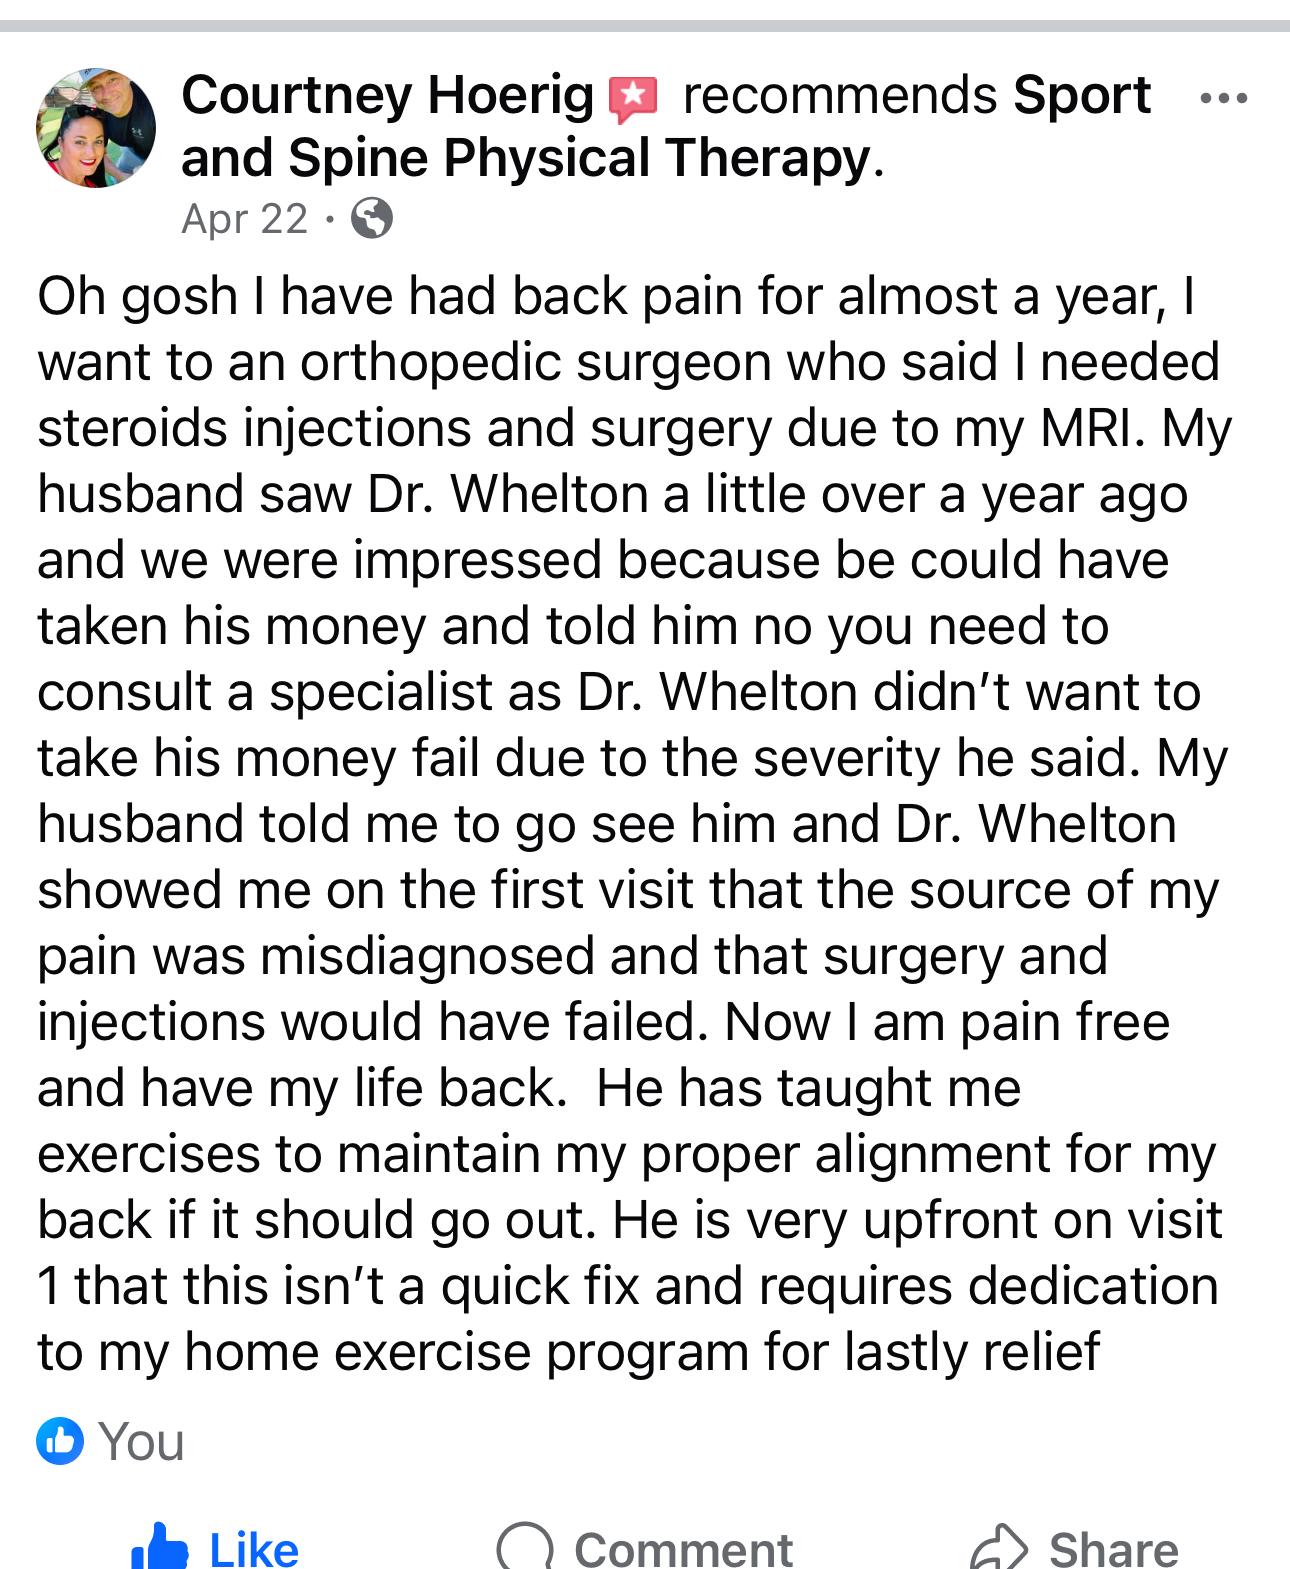The width and height of the screenshot is (1290, 1569).
Task: Tap the Share arrow icon
Action: pyautogui.click(x=998, y=1547)
